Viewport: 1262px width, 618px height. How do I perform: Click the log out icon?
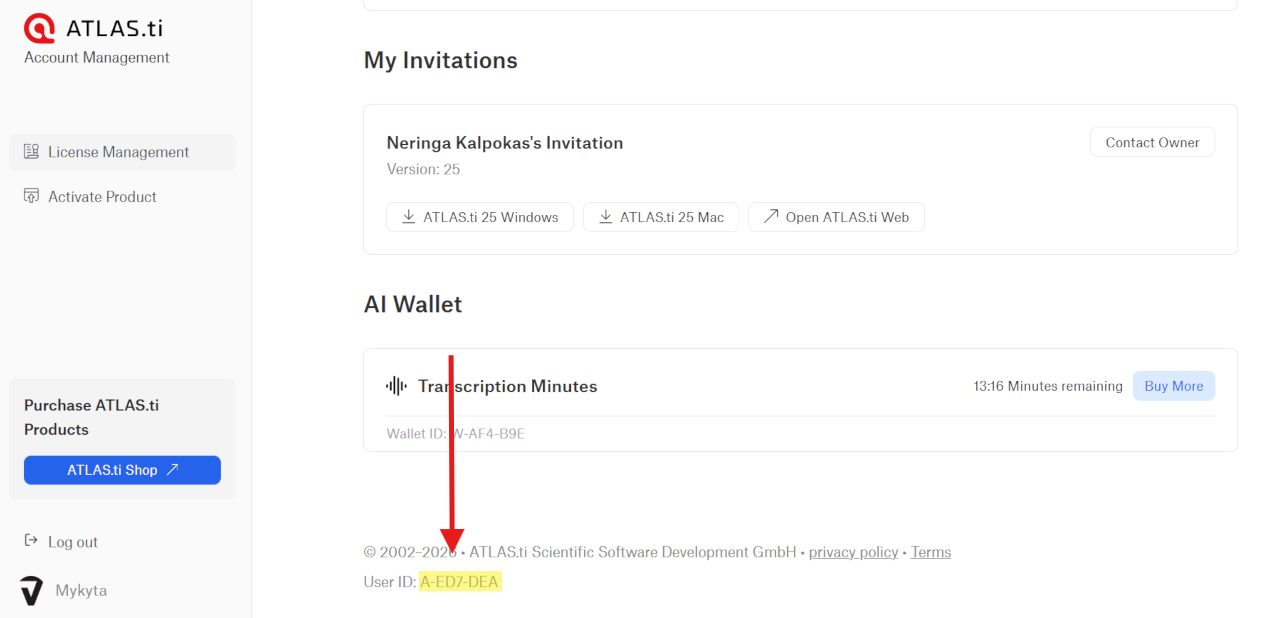[x=31, y=541]
